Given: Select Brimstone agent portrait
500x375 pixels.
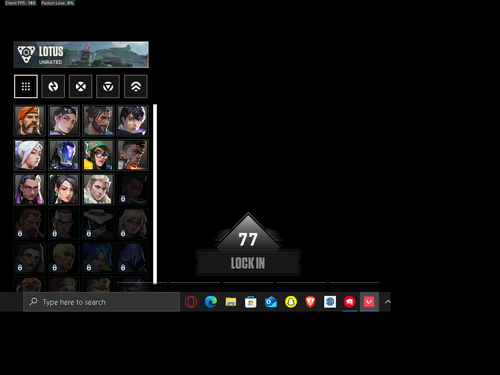Looking at the screenshot, I should (x=29, y=121).
